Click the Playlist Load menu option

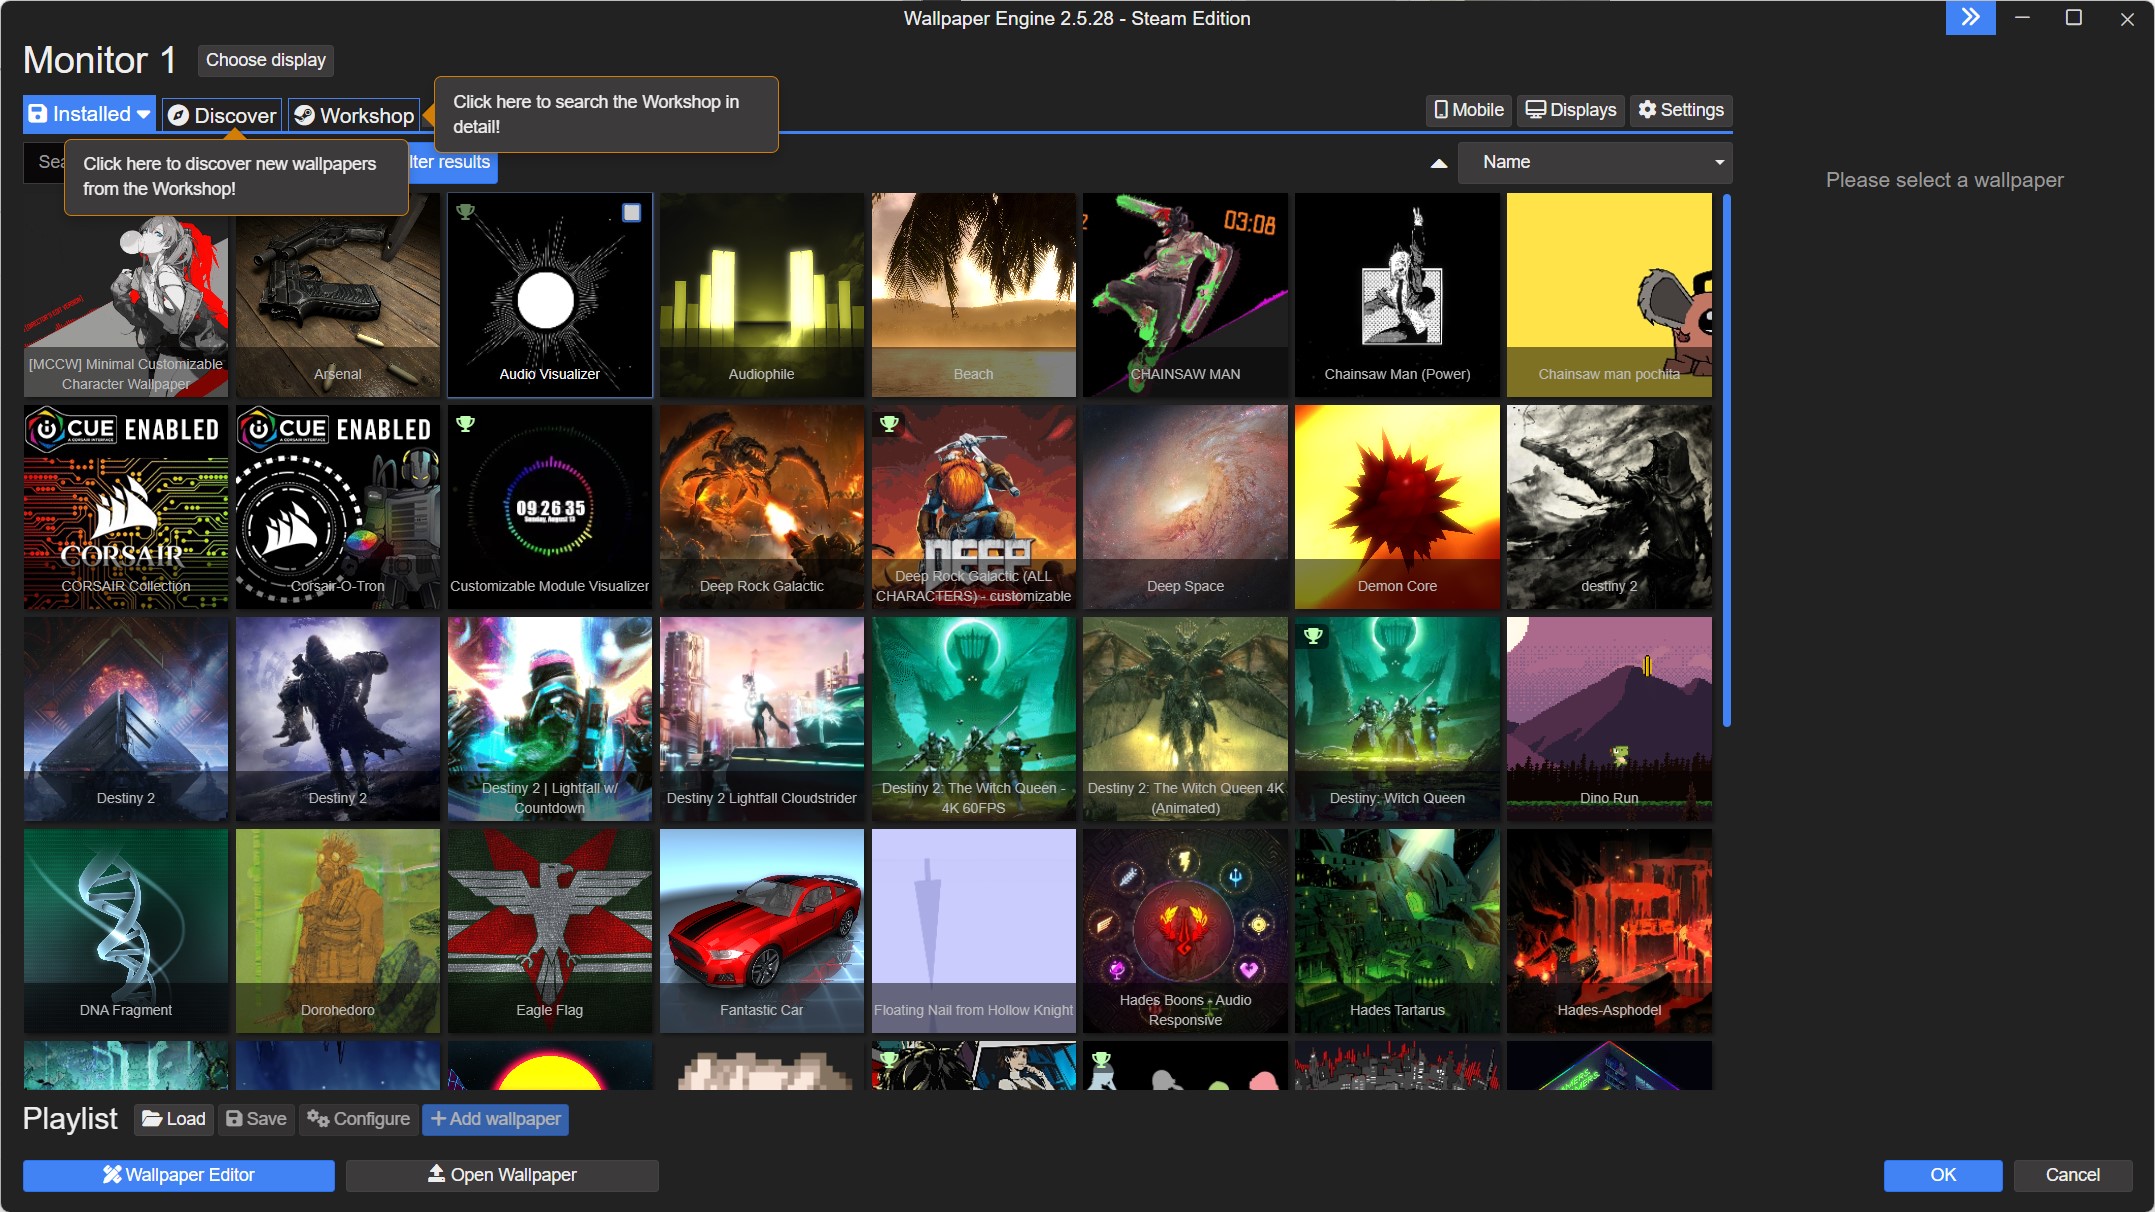[173, 1119]
